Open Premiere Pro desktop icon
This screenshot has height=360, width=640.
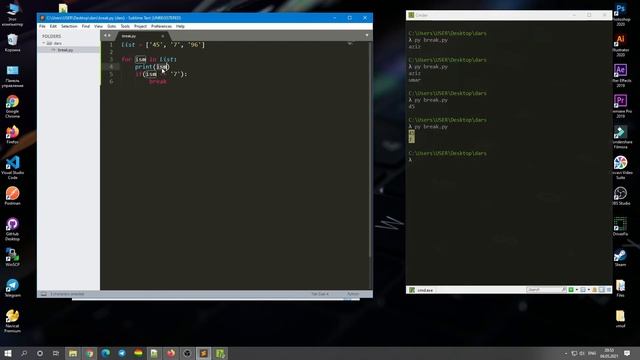pos(621,106)
